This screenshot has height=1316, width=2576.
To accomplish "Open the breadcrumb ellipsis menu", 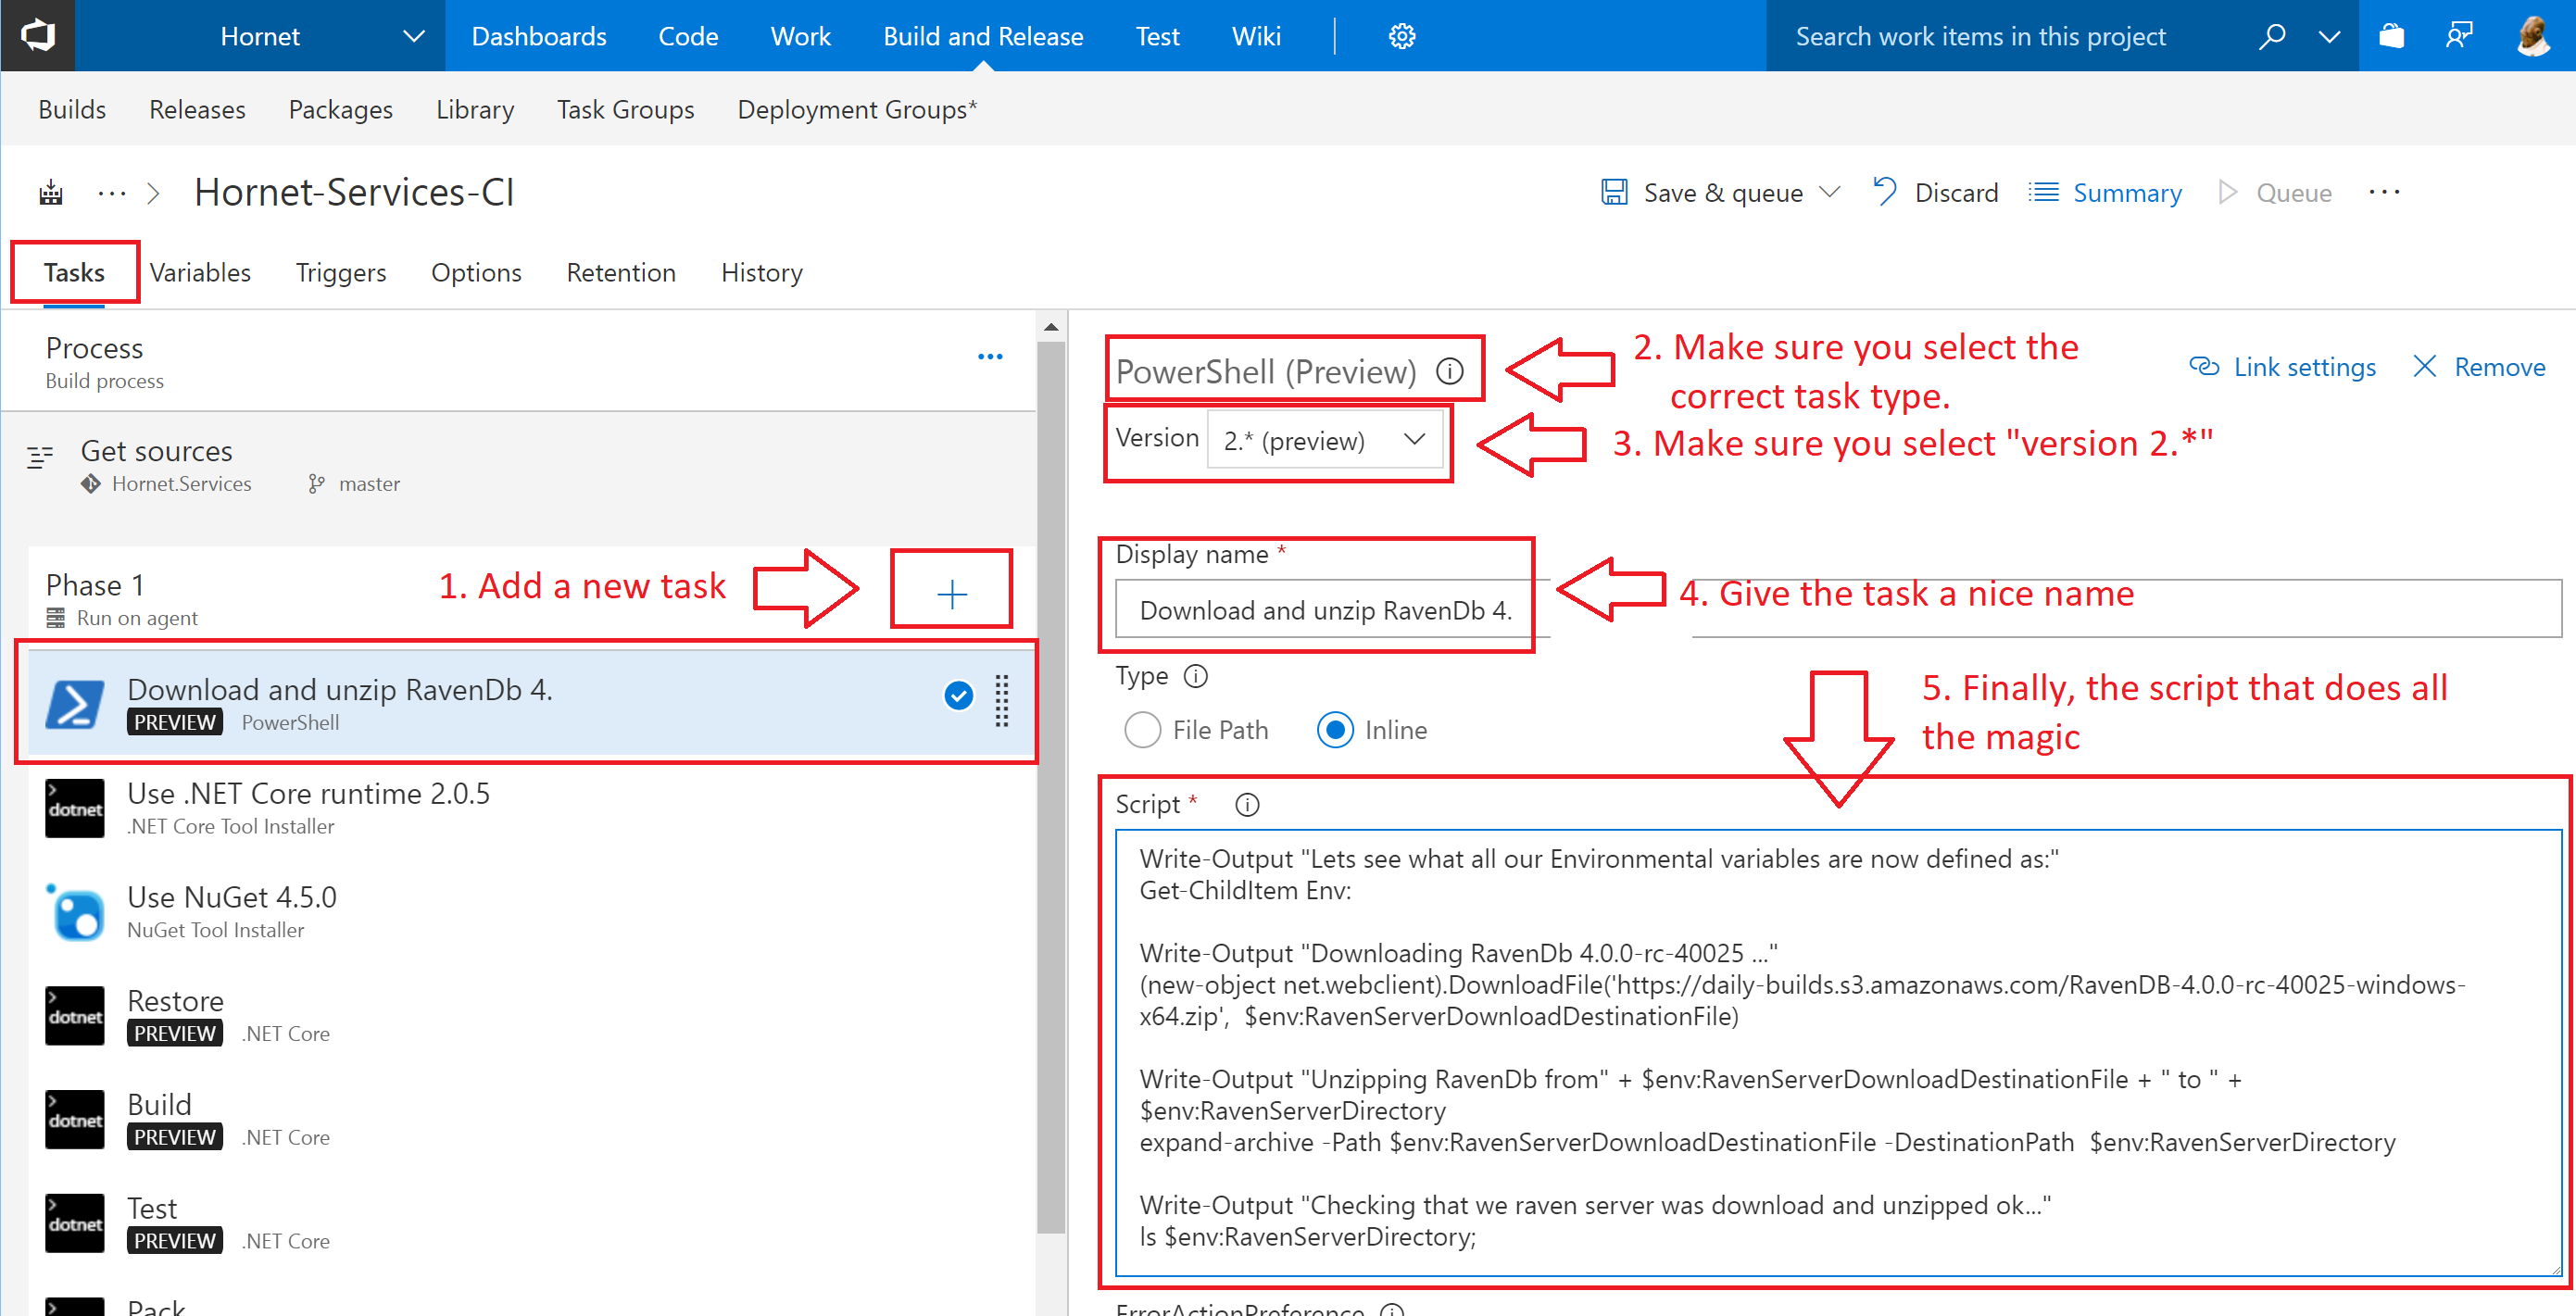I will pos(112,192).
